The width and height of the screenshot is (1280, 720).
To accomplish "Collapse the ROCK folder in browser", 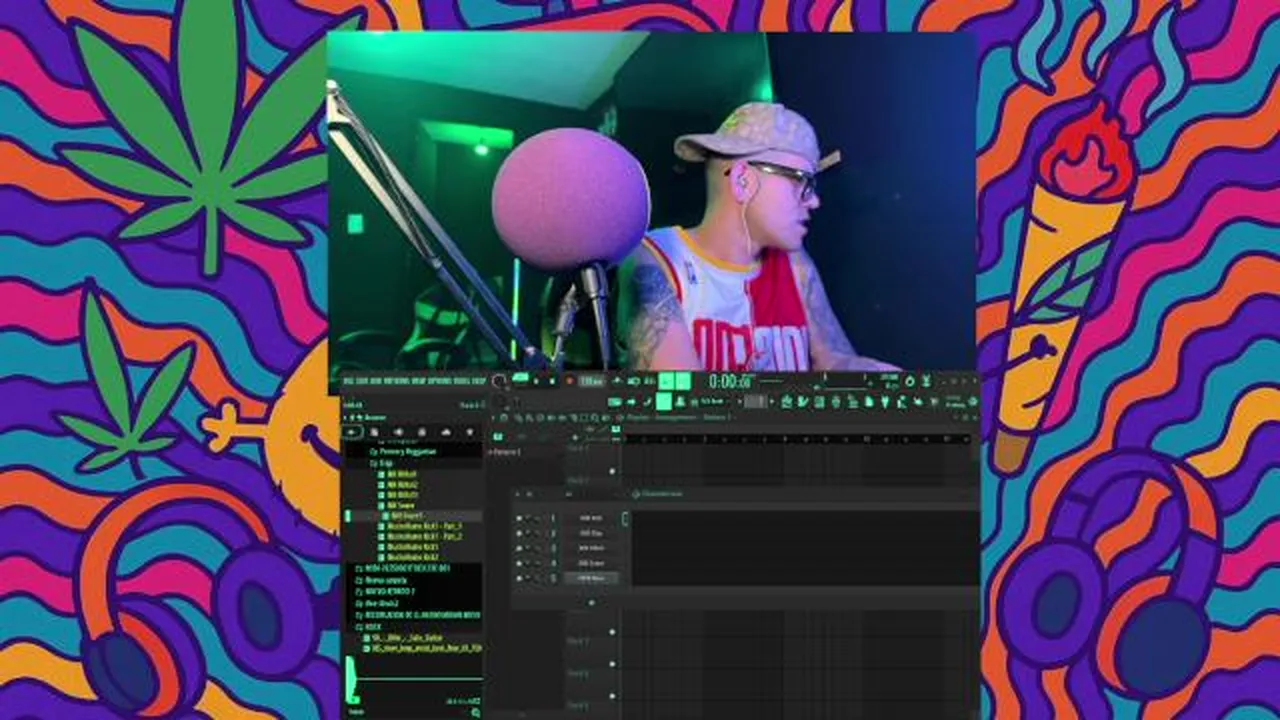I will (369, 626).
